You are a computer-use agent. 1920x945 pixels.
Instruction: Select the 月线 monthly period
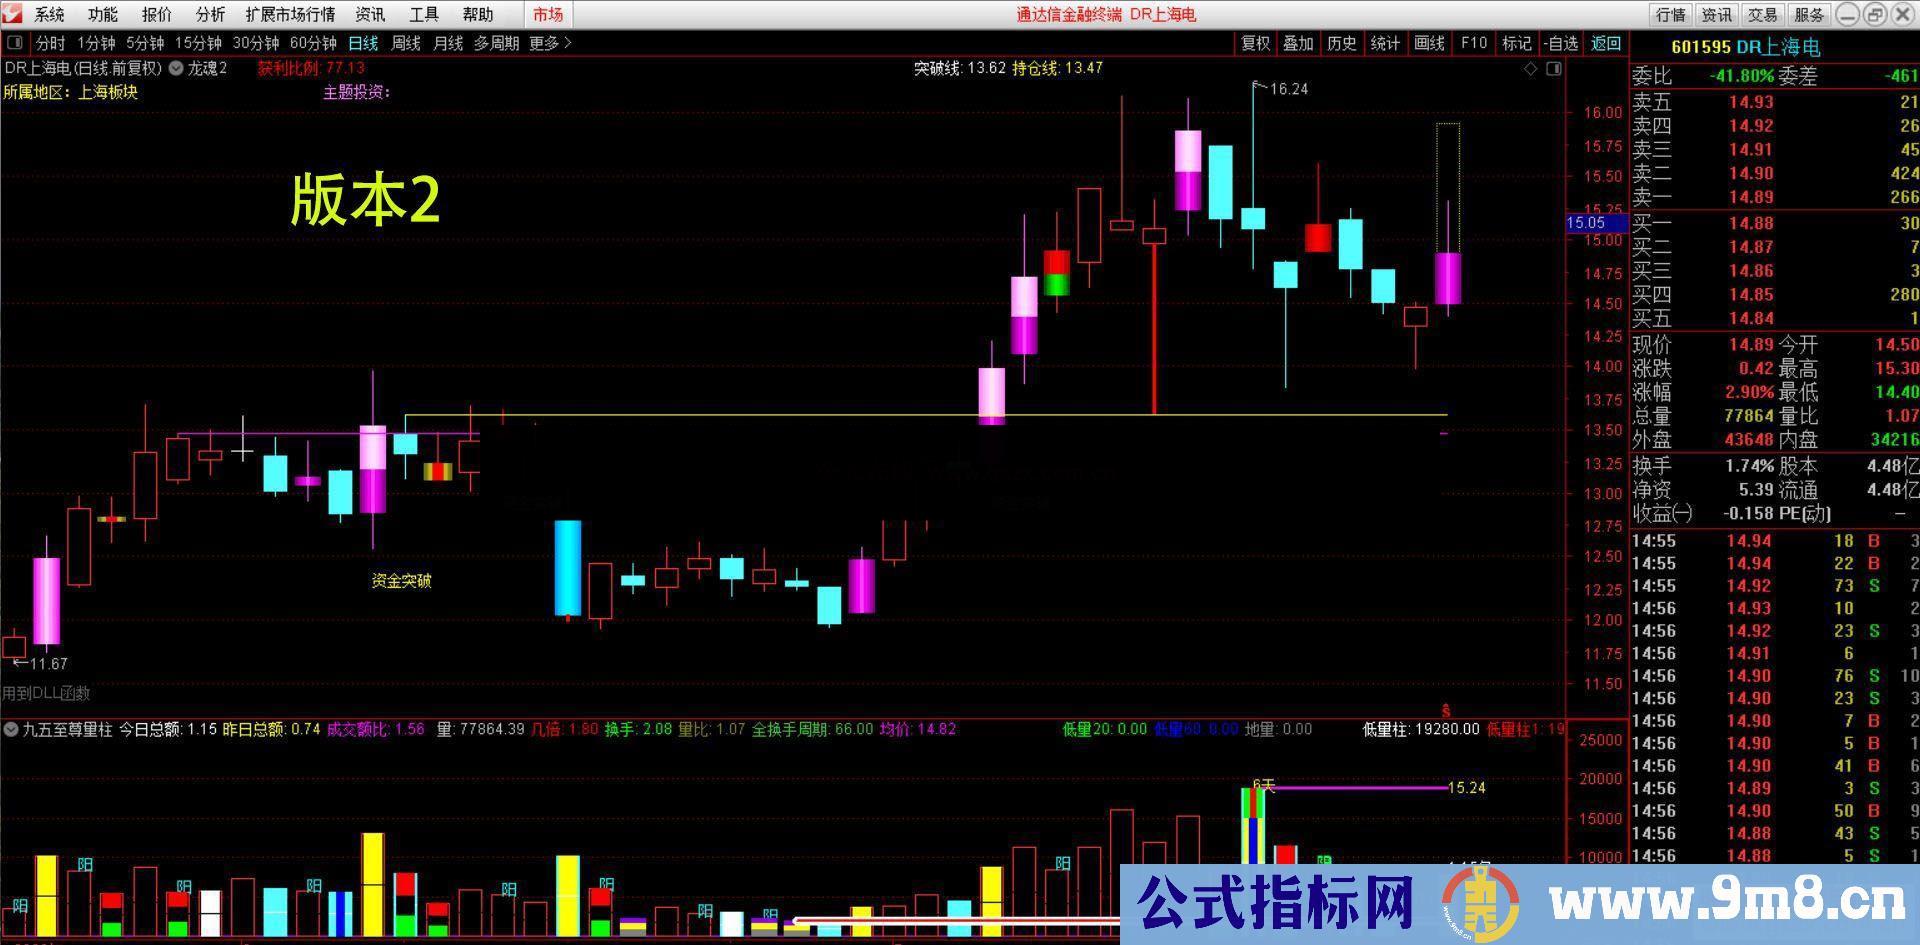tap(448, 43)
